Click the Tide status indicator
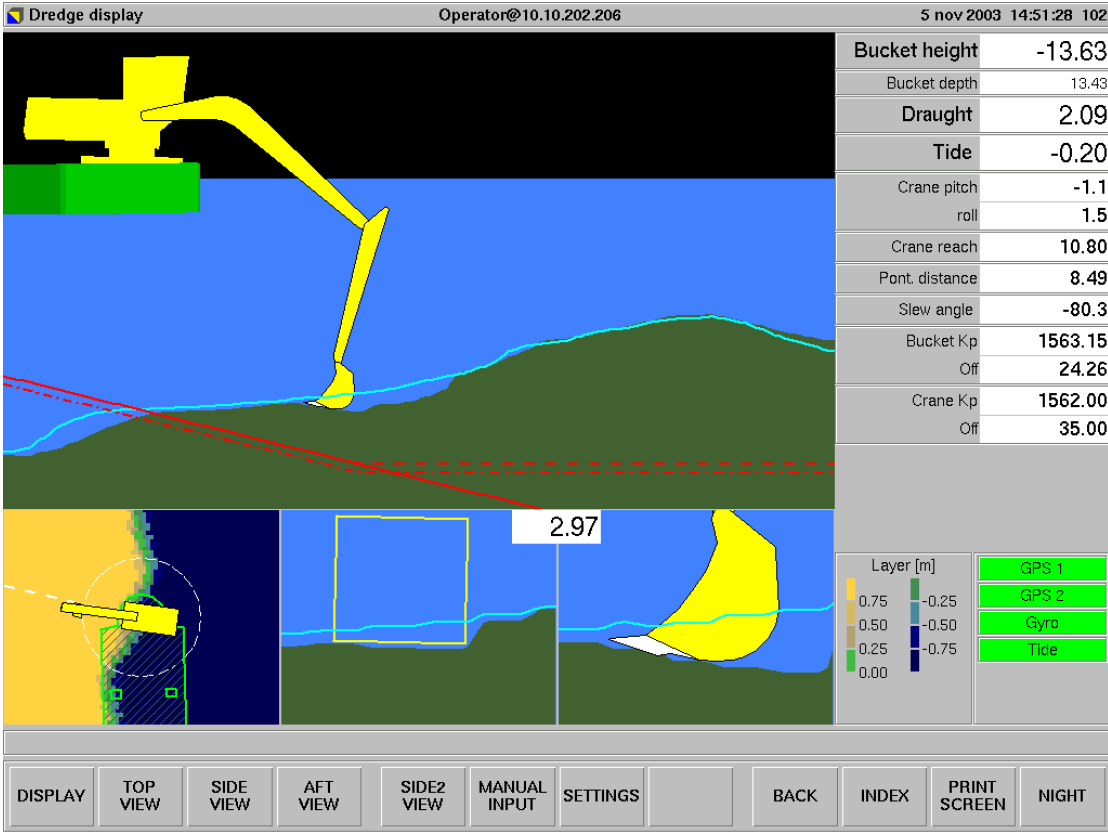 [x=1042, y=649]
